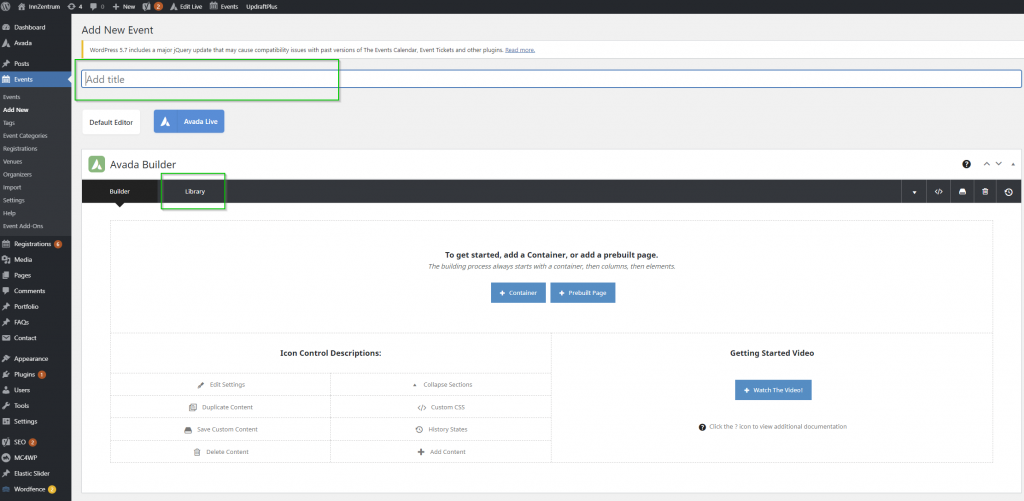
Task: Open the history states clock icon
Action: click(1008, 191)
